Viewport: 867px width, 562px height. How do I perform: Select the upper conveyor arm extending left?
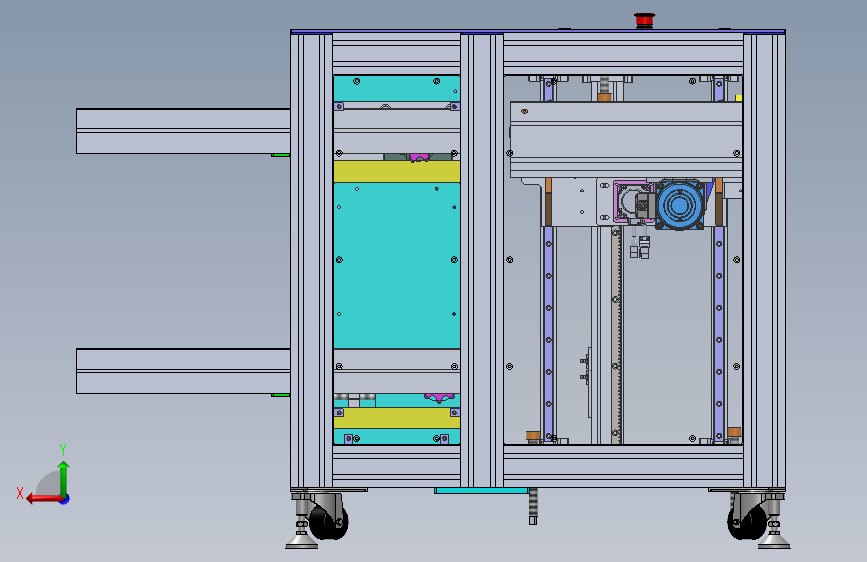(183, 131)
